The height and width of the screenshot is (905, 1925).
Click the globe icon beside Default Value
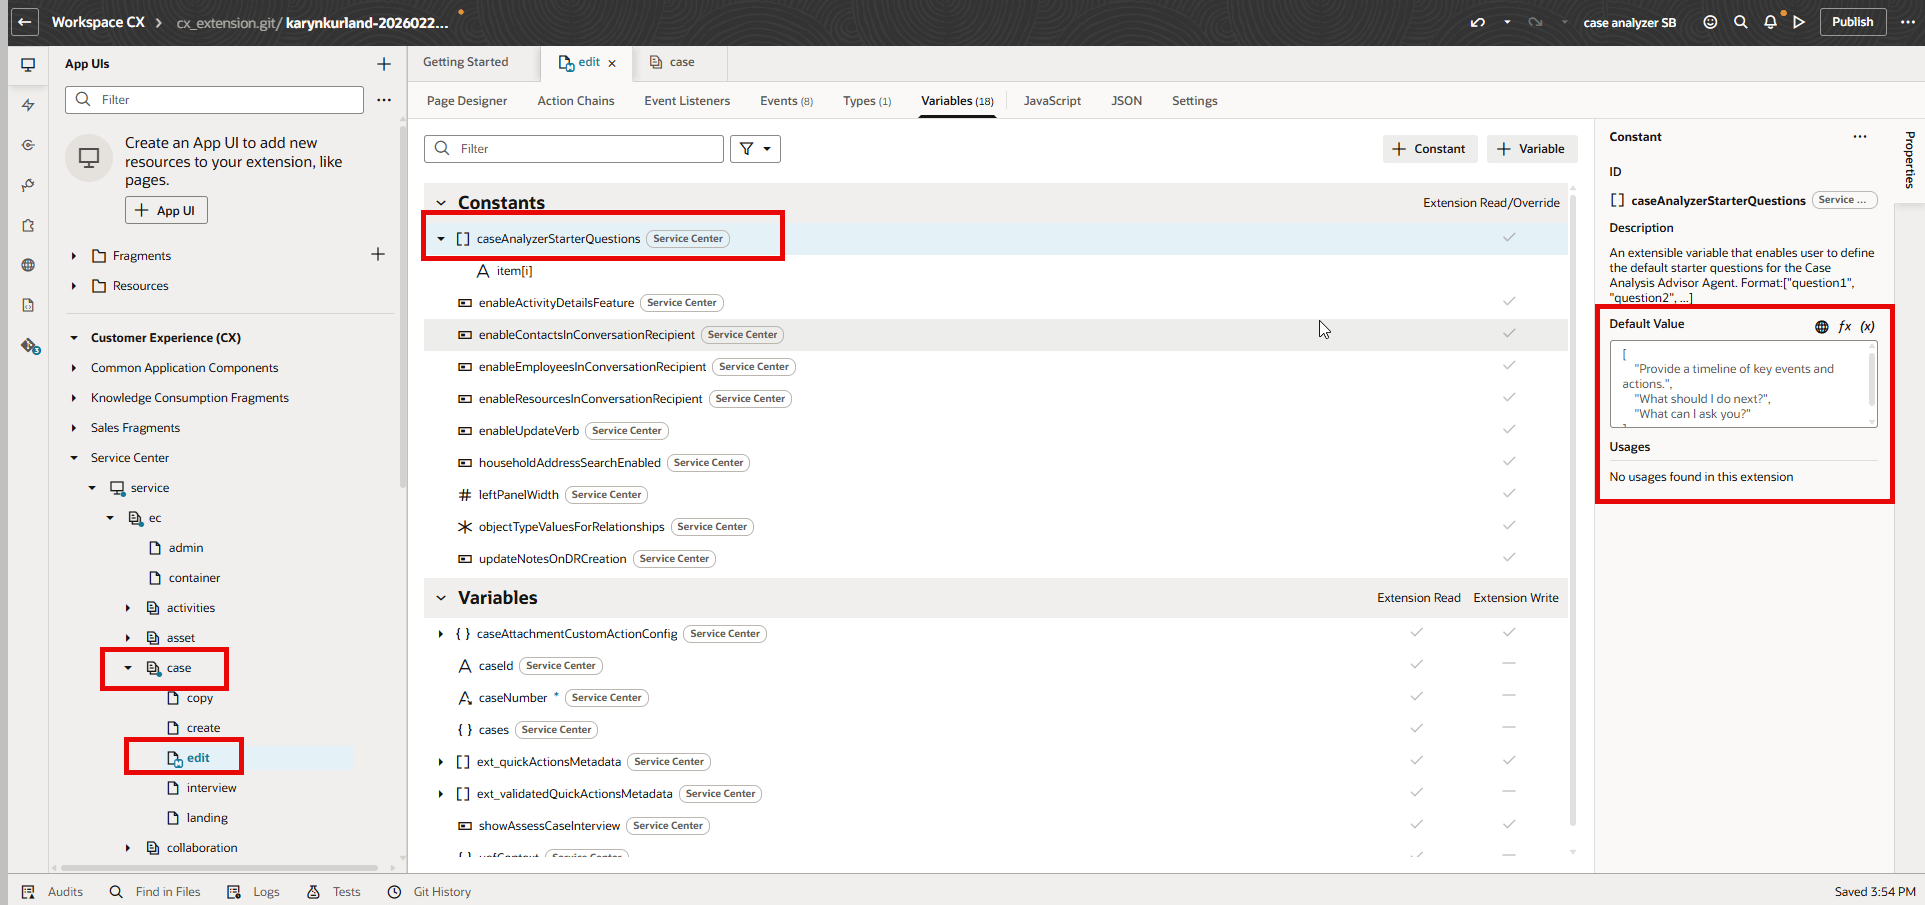coord(1821,327)
